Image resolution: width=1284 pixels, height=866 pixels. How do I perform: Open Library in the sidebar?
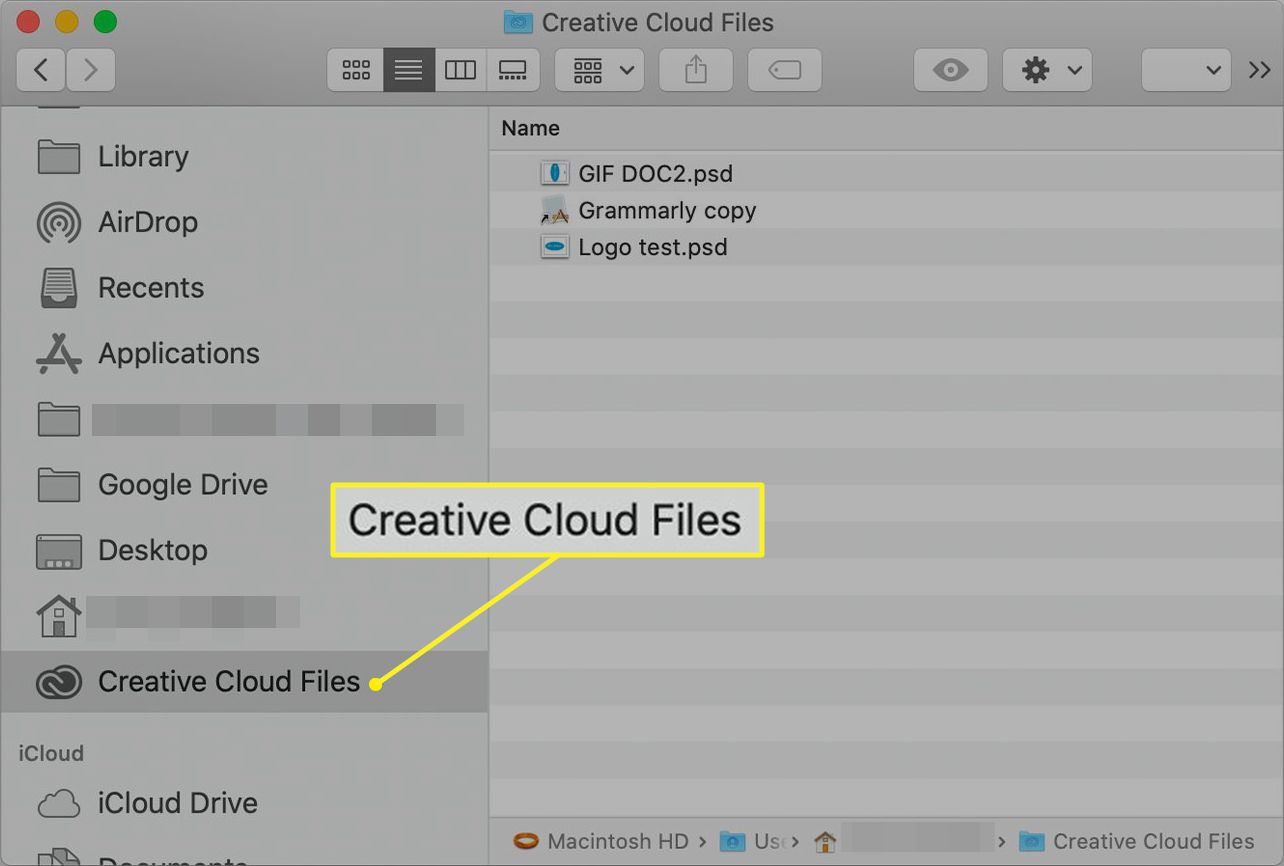(x=244, y=156)
